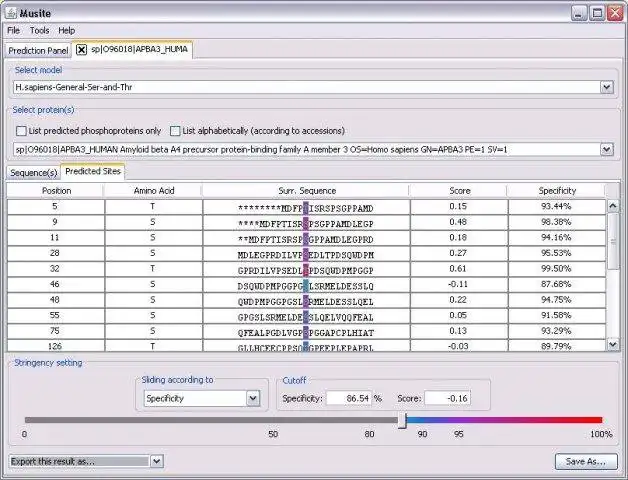Close the sp|O96018|APBA3_HUMA tab with X icon
Viewport: 628px width, 480px height.
click(x=81, y=50)
